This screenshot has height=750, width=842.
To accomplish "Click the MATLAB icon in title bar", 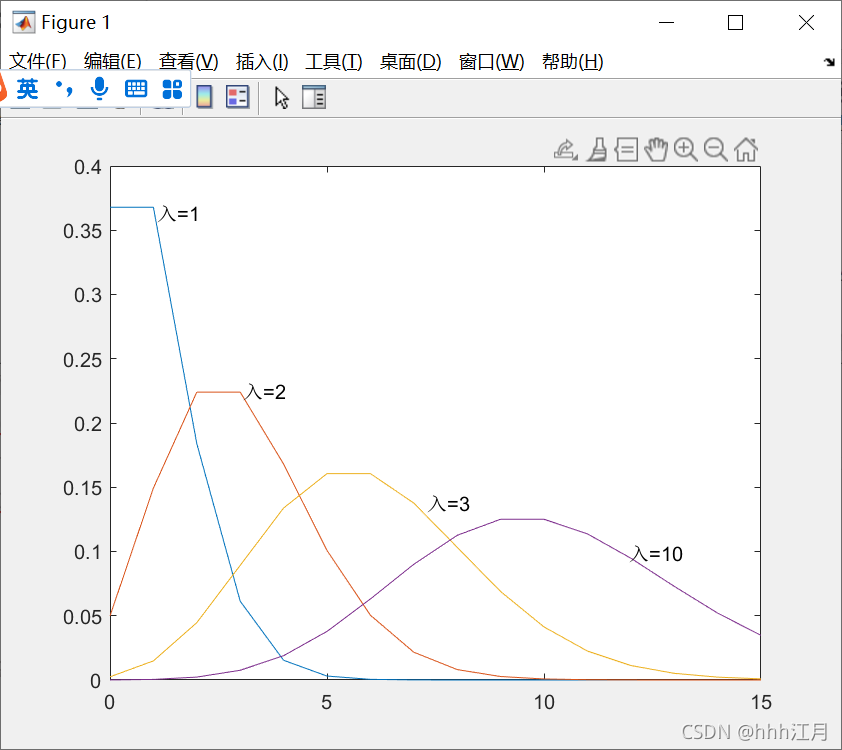I will click(x=24, y=23).
